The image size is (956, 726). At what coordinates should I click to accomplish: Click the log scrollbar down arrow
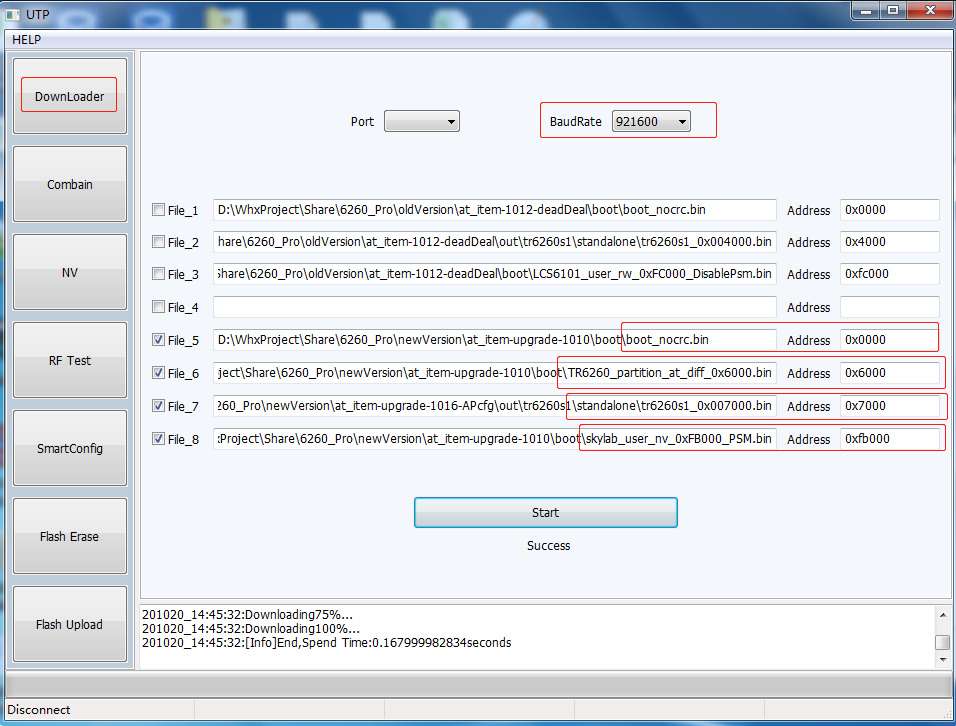pyautogui.click(x=943, y=660)
